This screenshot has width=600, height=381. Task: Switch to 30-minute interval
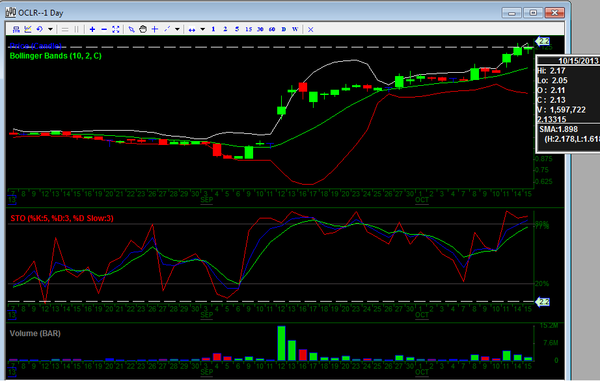click(260, 29)
